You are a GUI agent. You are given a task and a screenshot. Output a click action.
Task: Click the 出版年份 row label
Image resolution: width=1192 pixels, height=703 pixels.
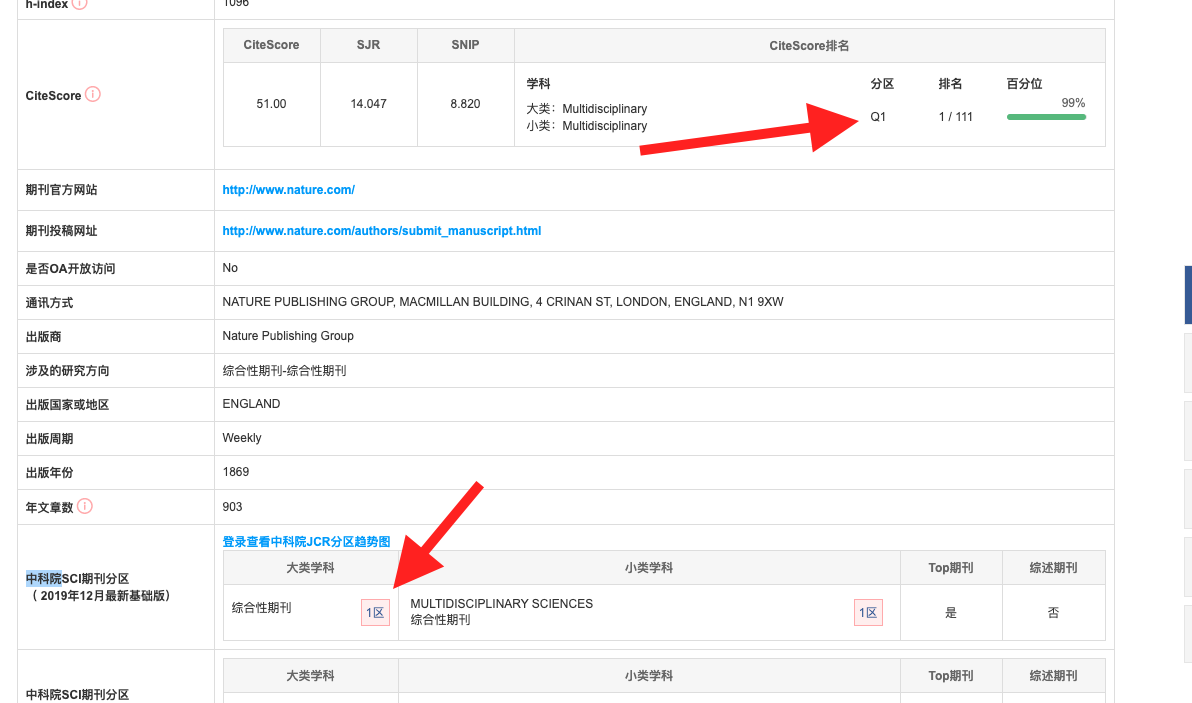[x=49, y=473]
